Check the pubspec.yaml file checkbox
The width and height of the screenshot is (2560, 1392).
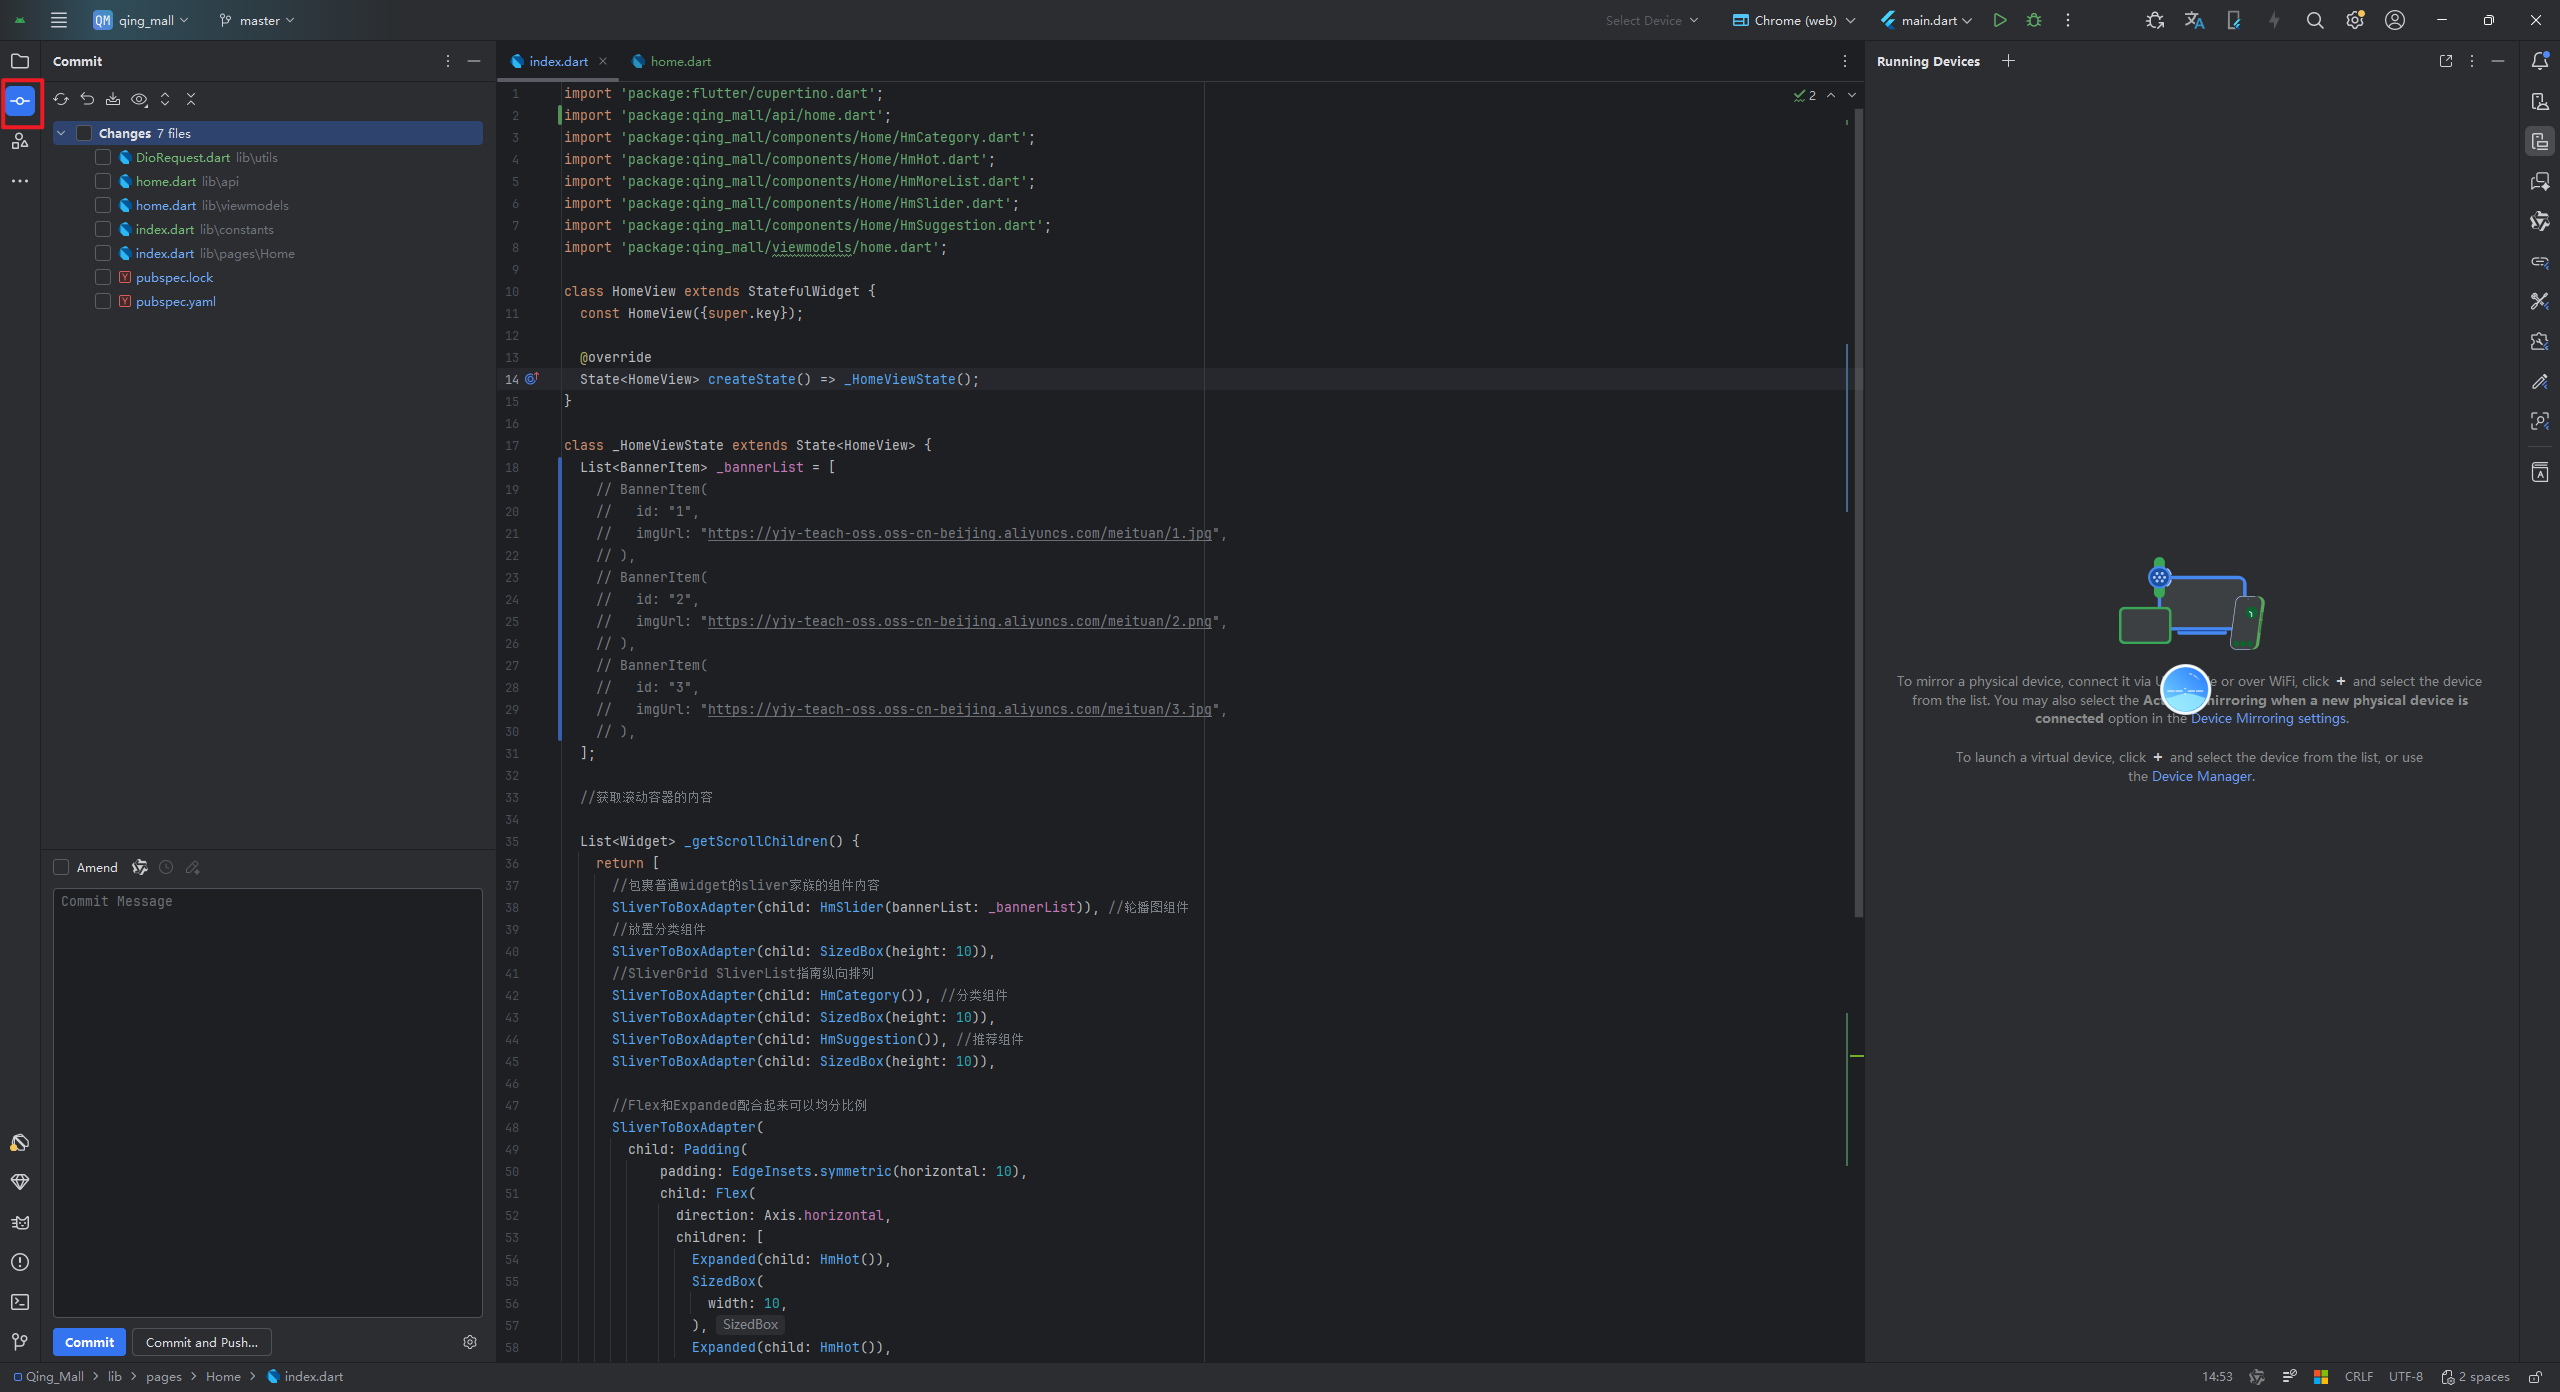click(x=103, y=301)
